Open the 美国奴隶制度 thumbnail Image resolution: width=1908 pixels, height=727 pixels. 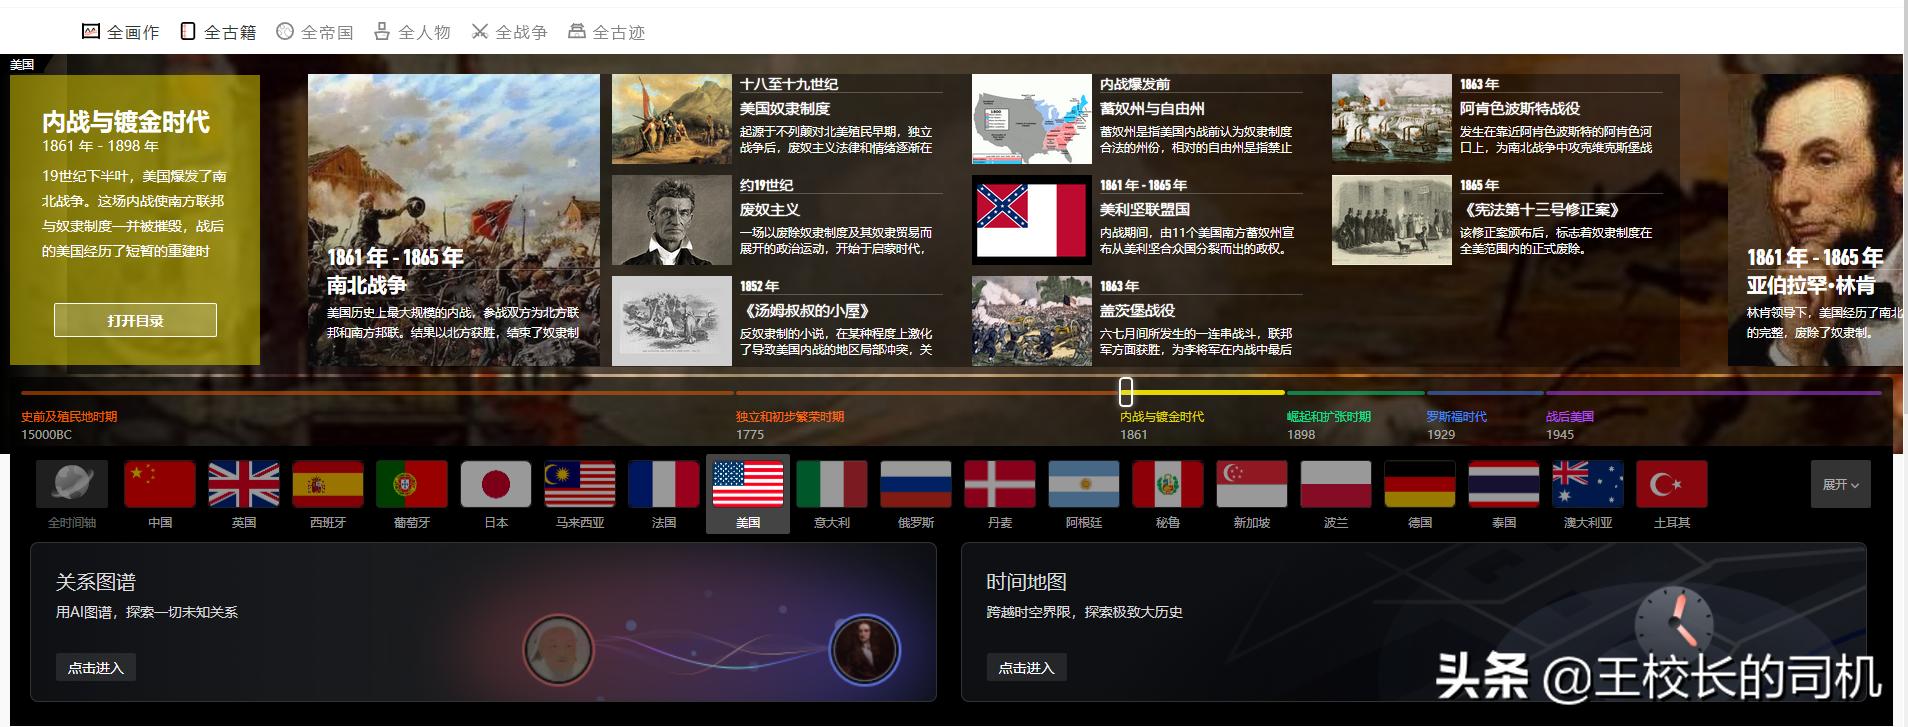pyautogui.click(x=672, y=119)
